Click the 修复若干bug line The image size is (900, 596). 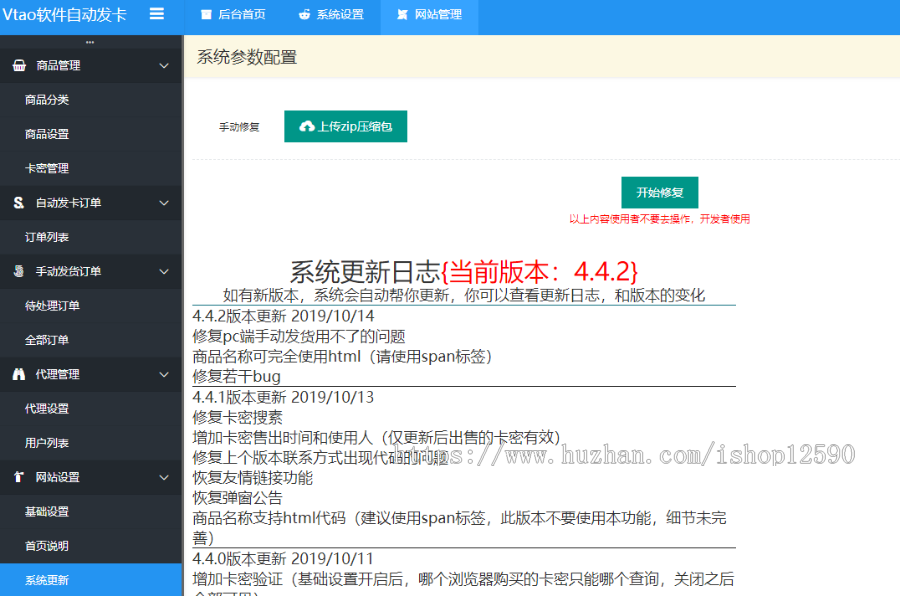236,377
